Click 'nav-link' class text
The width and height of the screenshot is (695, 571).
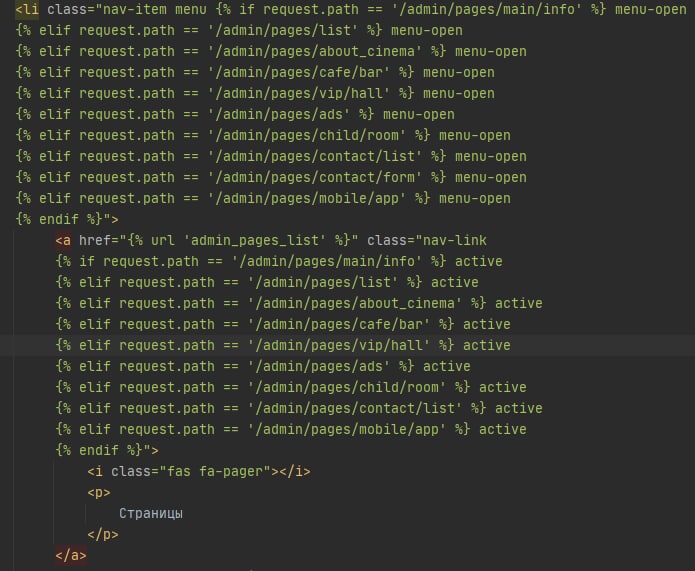click(x=455, y=240)
